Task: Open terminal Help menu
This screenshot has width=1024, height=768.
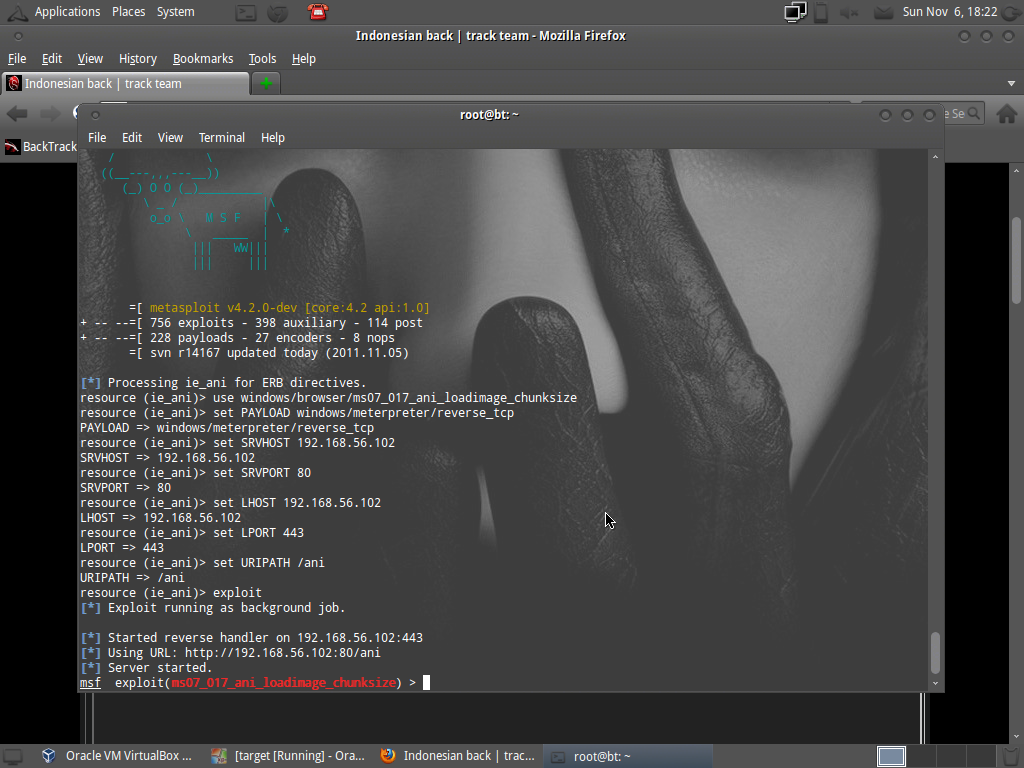Action: [273, 138]
